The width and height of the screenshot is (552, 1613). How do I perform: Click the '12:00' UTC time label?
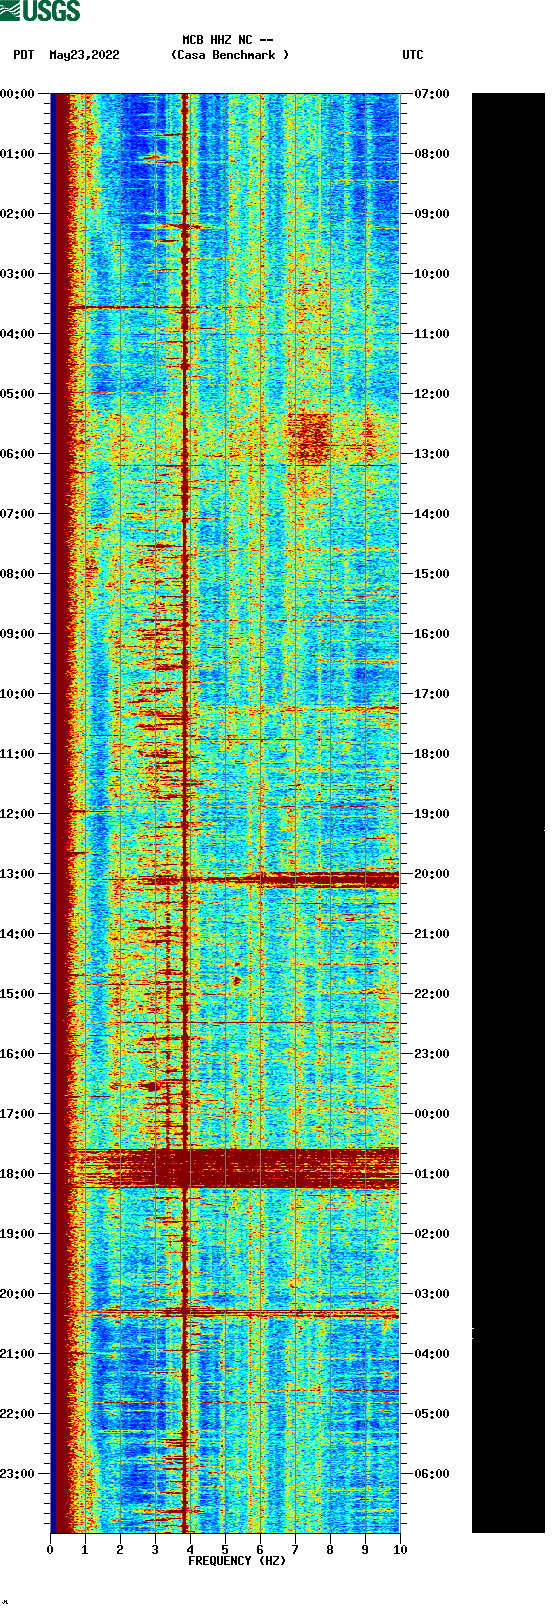click(431, 394)
